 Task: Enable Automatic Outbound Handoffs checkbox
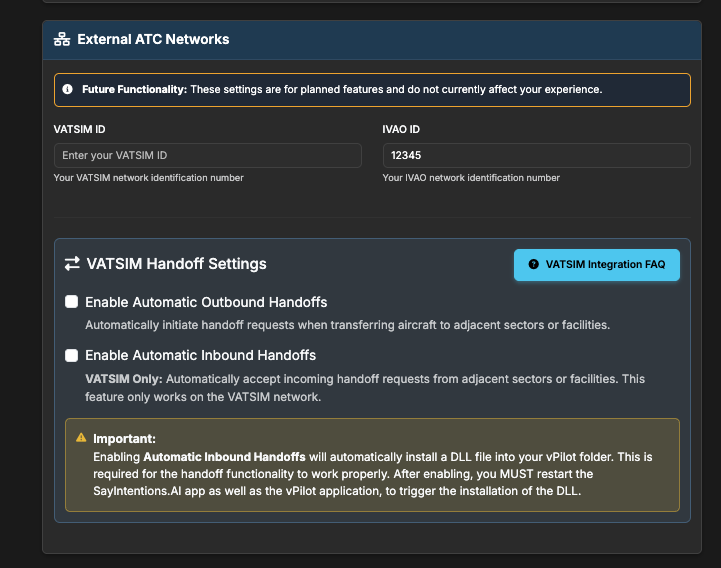(x=71, y=302)
